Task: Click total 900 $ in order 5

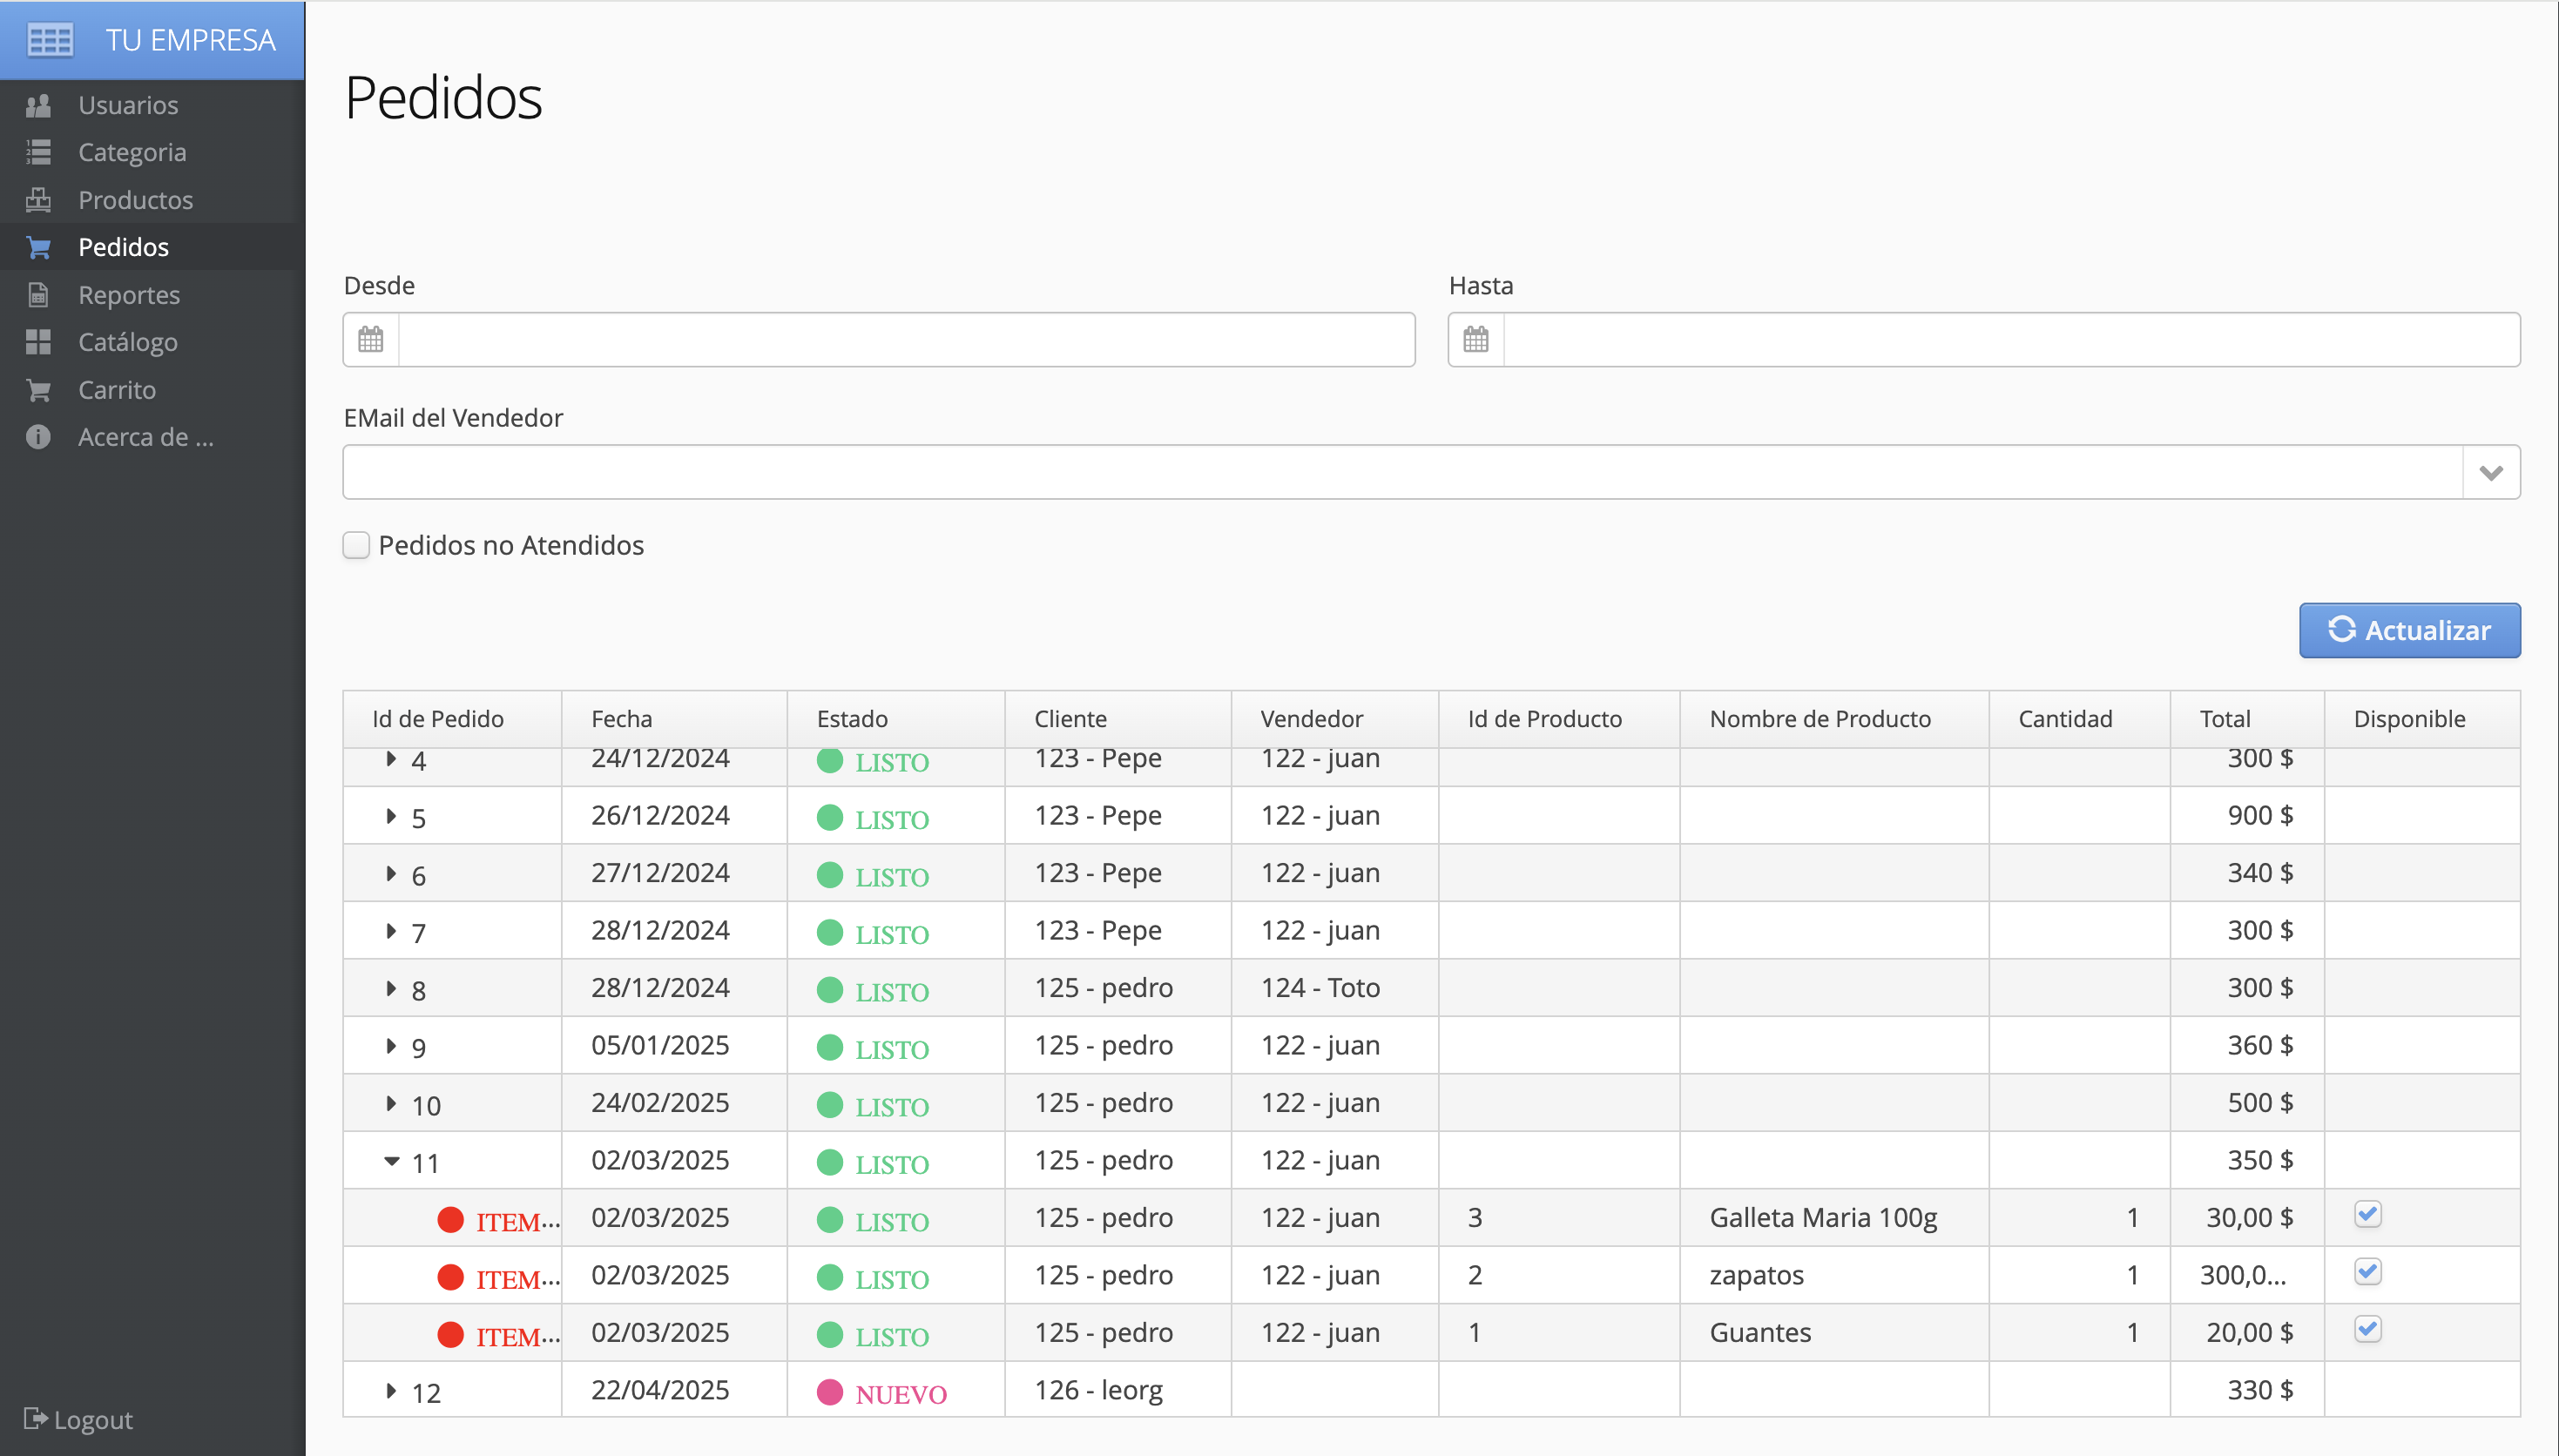Action: point(2260,815)
